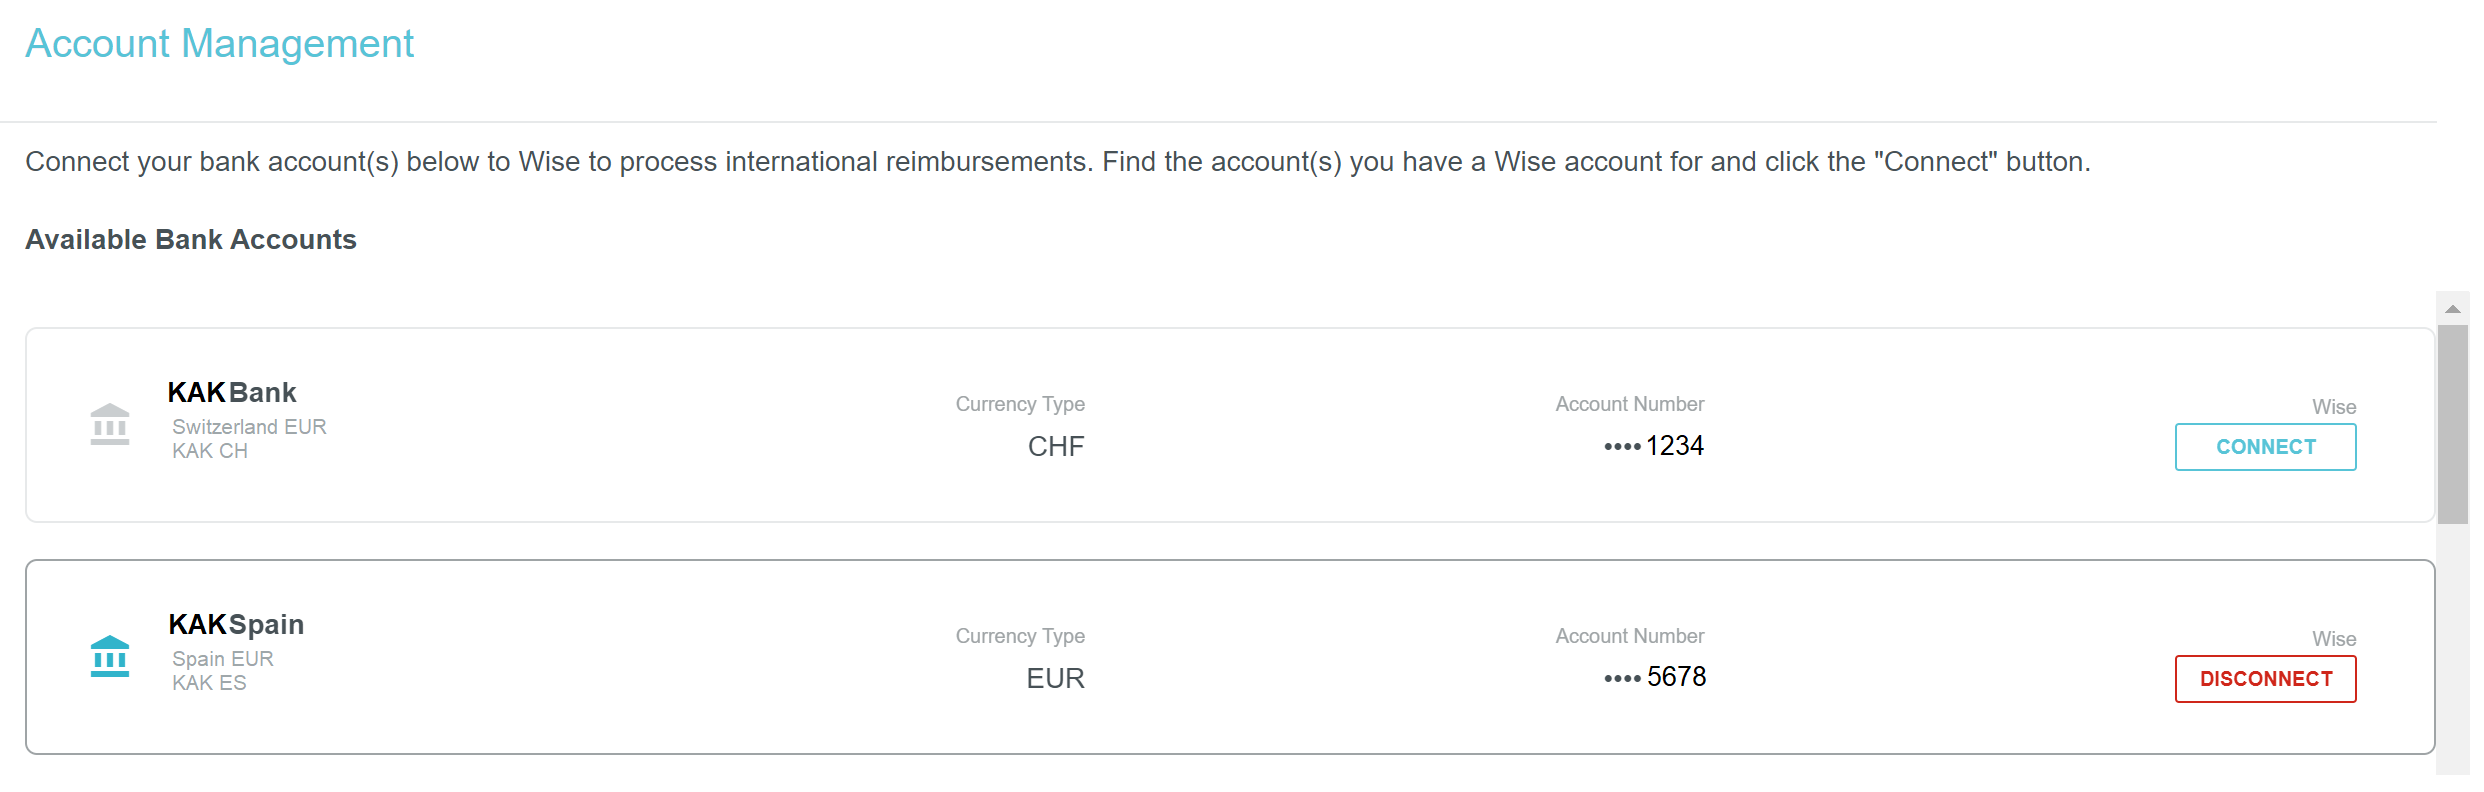Click the masked account number ending 1234
The image size is (2484, 792).
(1654, 446)
